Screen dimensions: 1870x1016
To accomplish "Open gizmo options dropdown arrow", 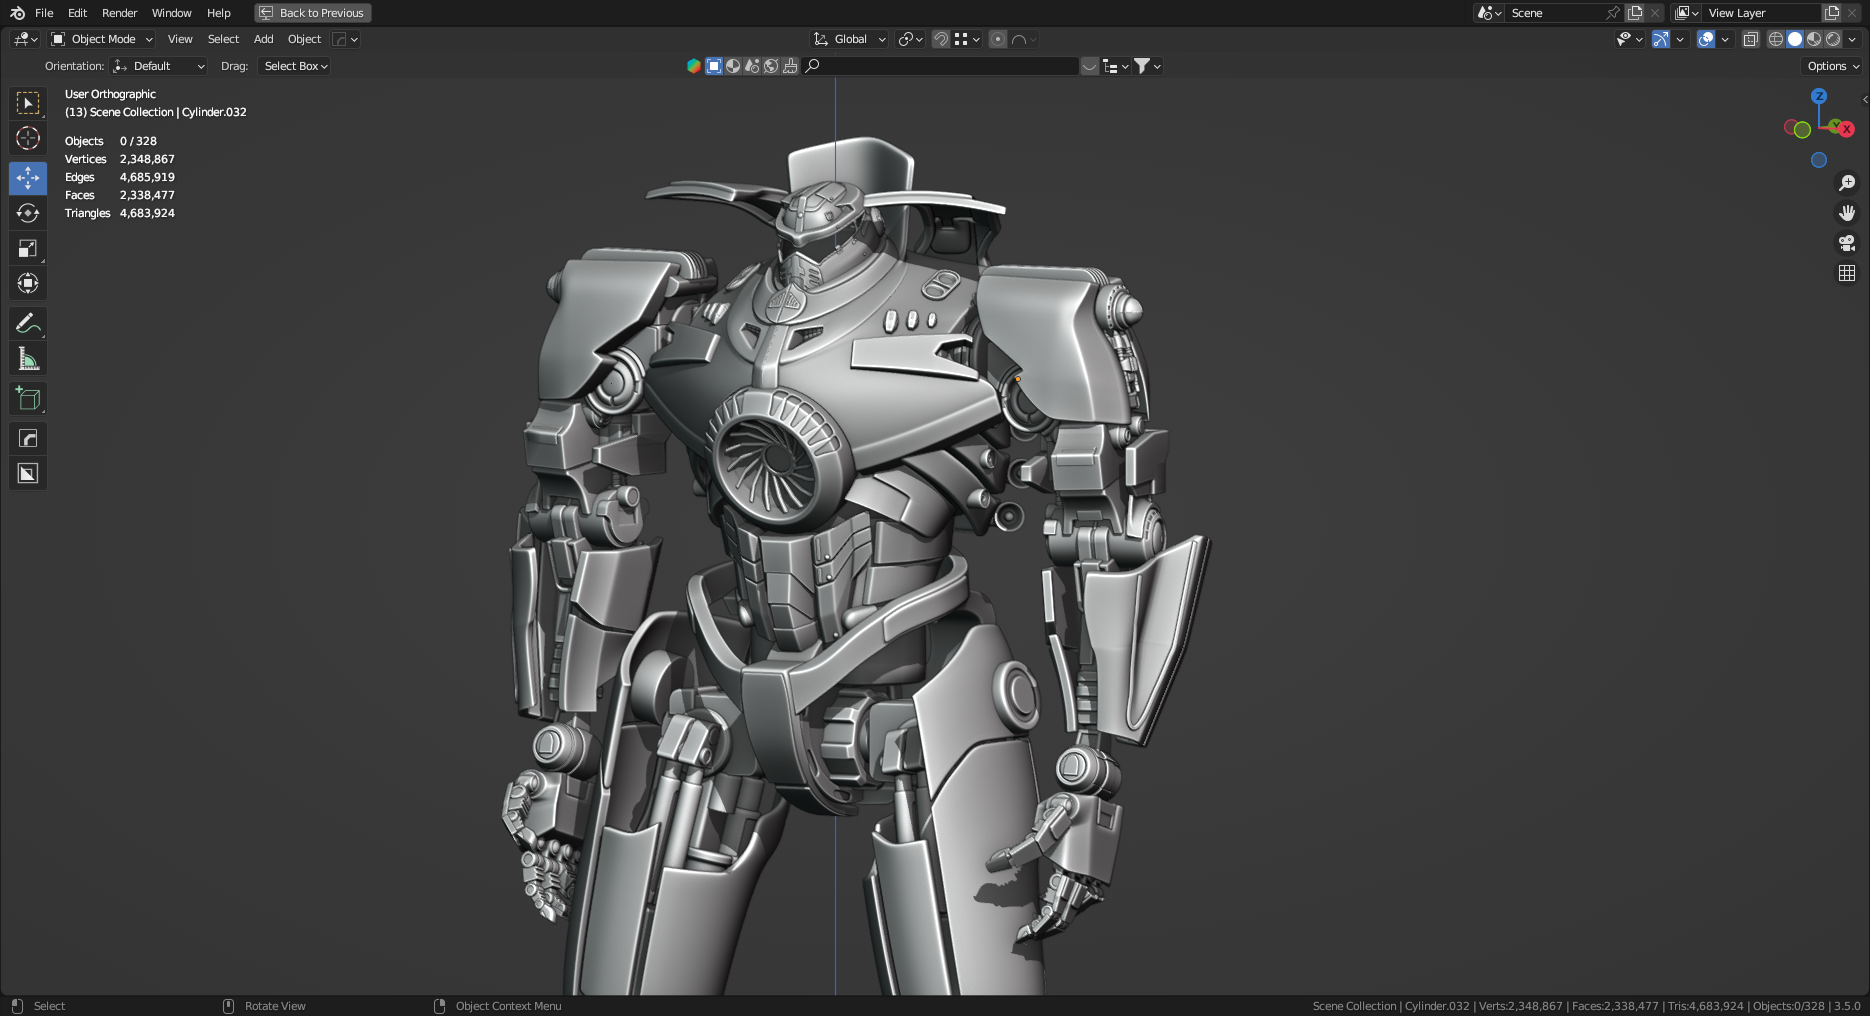I will point(1680,39).
